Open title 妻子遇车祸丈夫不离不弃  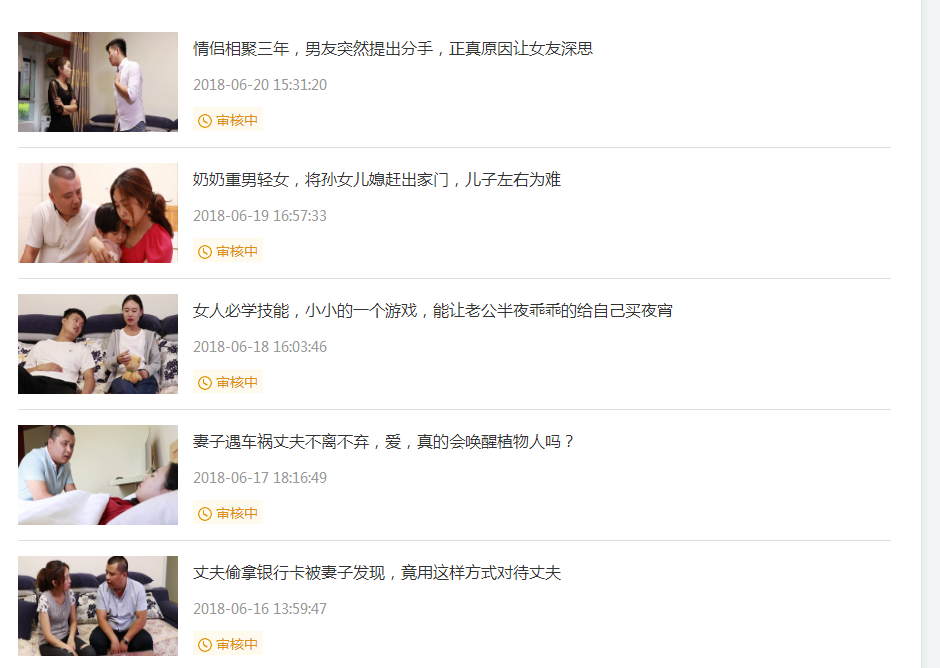coord(383,442)
